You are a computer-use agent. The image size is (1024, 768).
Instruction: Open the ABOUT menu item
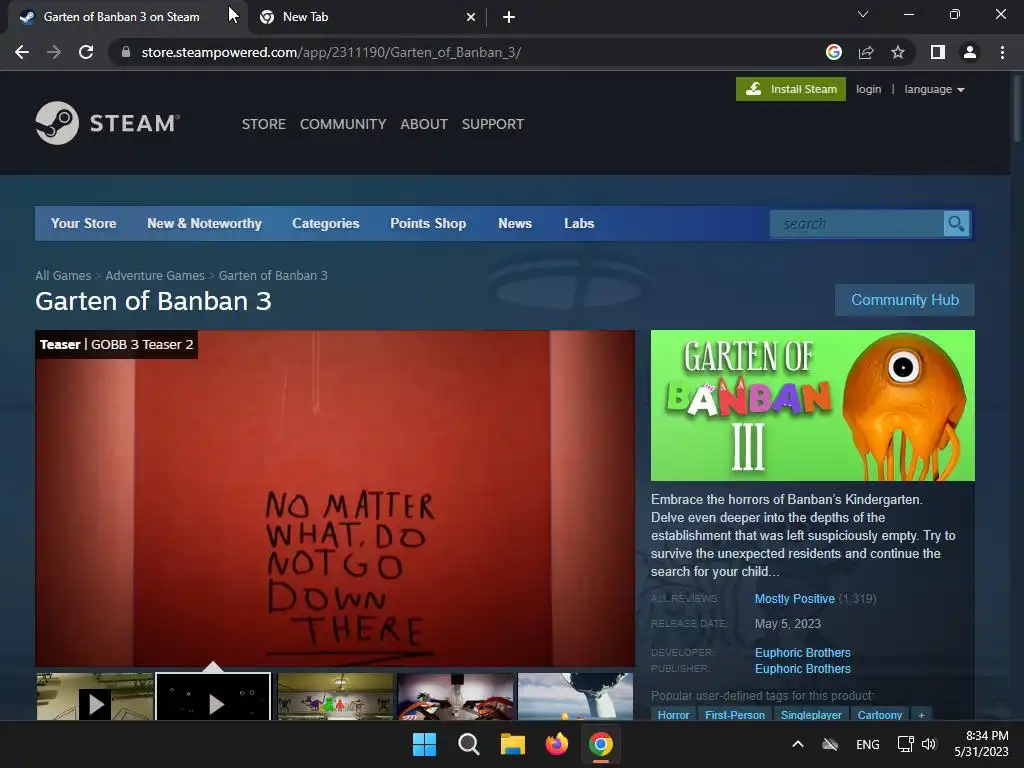point(424,124)
